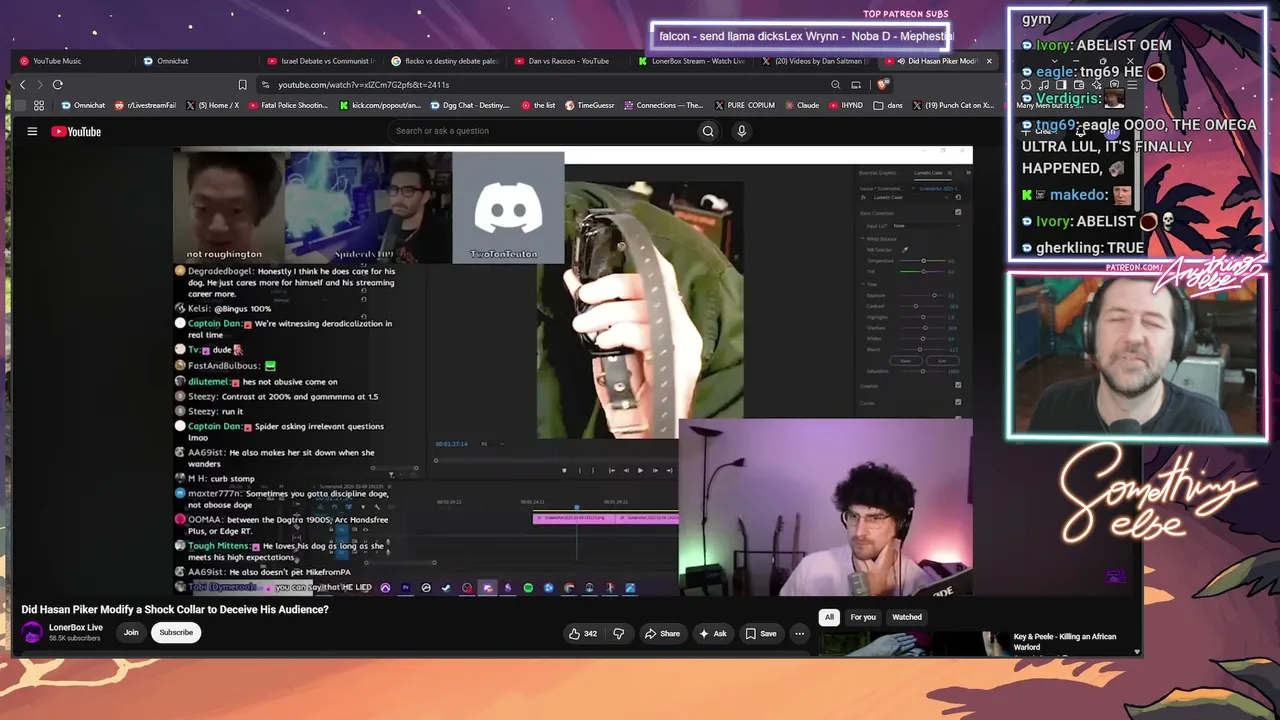This screenshot has width=1280, height=720.
Task: Select the All filter chip
Action: [x=829, y=617]
